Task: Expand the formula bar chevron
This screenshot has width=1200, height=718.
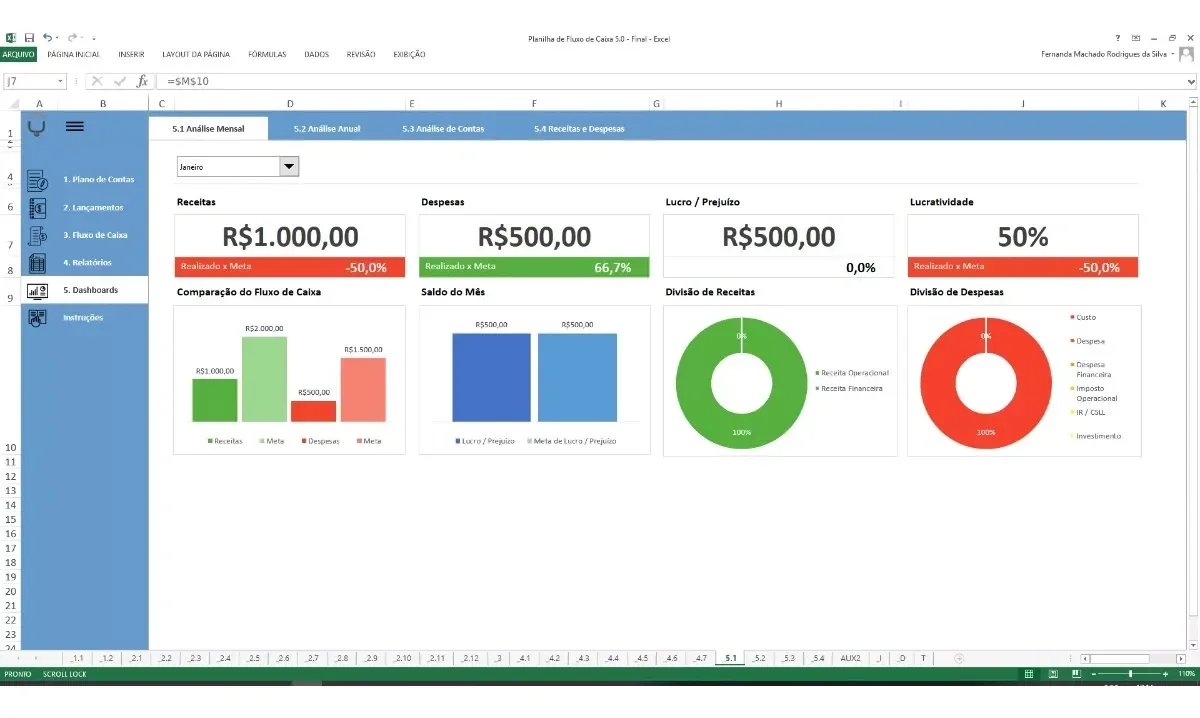Action: point(1191,81)
